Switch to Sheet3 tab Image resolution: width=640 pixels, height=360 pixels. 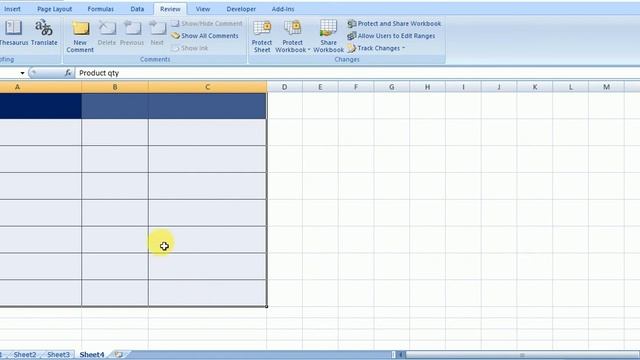(x=58, y=355)
